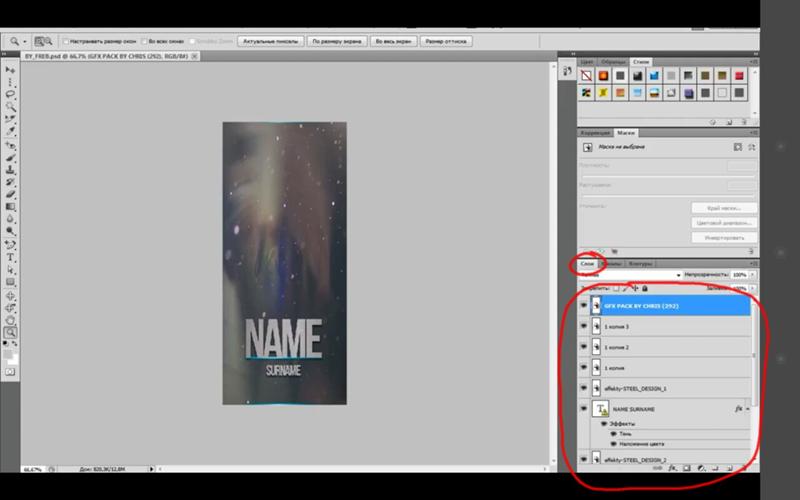Image resolution: width=800 pixels, height=500 pixels.
Task: Select the Eyedropper tool
Action: coord(10,132)
